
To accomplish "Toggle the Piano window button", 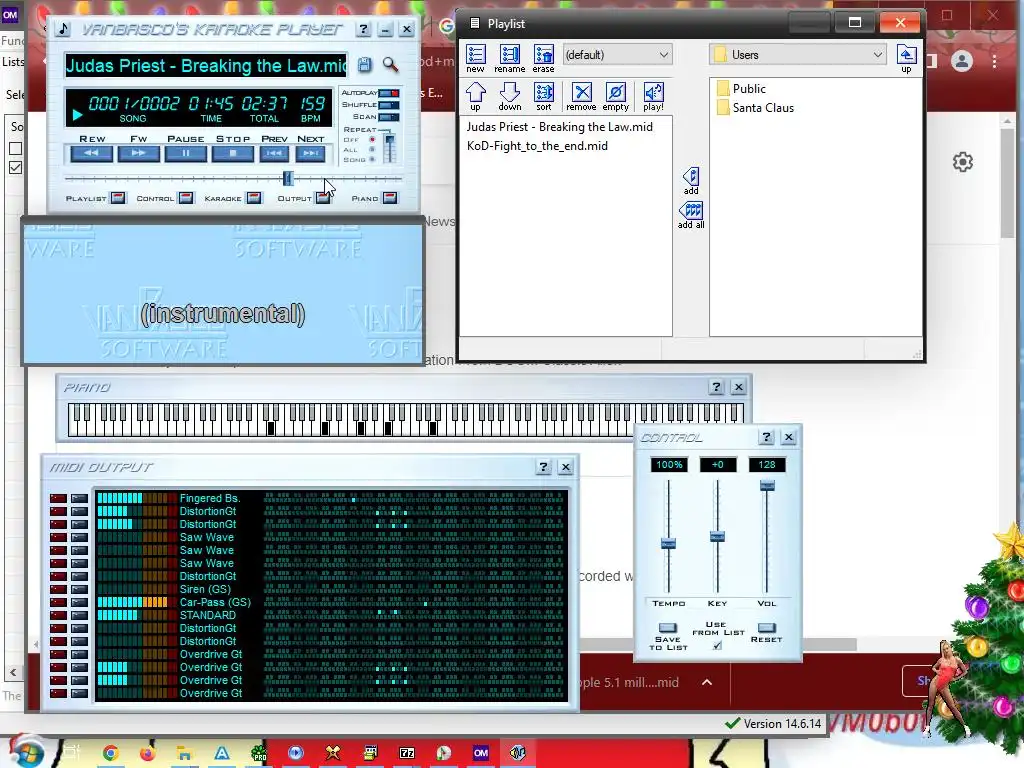I will 390,198.
